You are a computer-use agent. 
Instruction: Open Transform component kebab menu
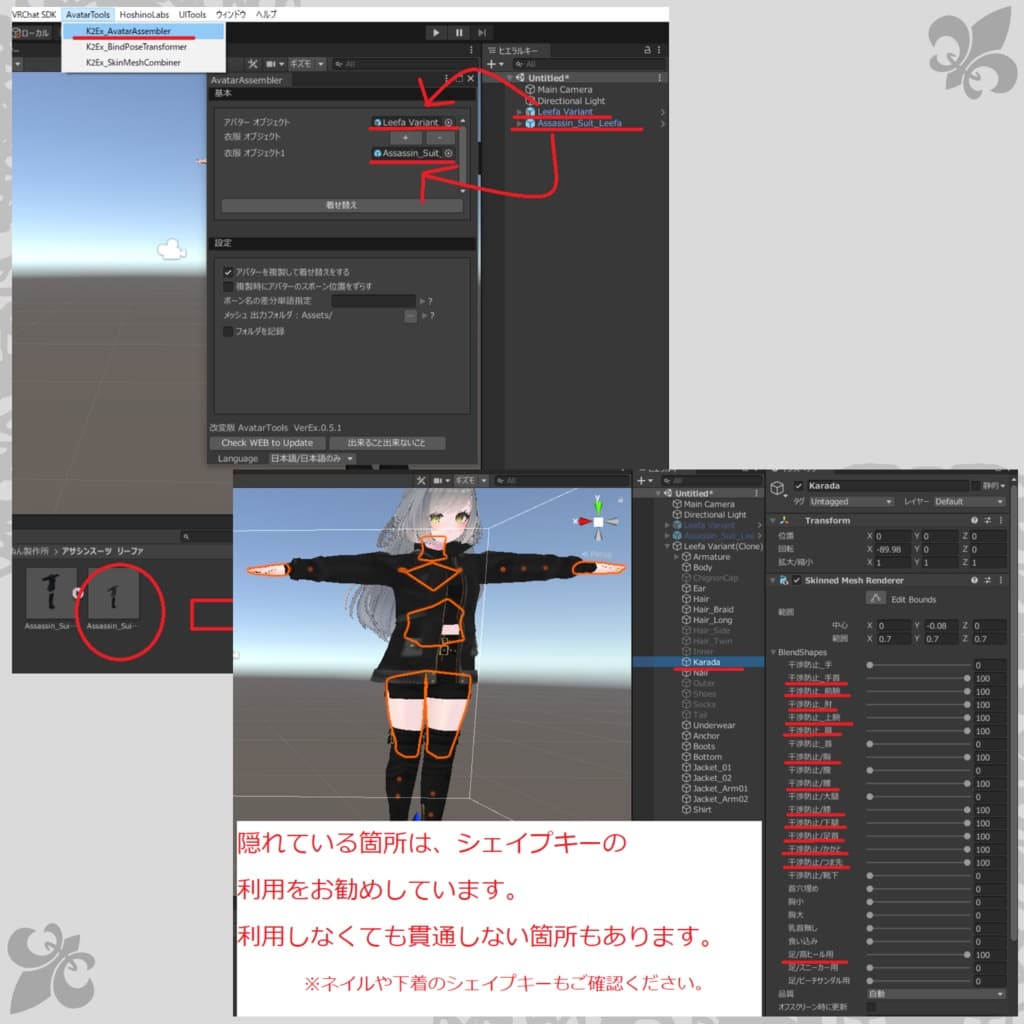coord(1001,520)
